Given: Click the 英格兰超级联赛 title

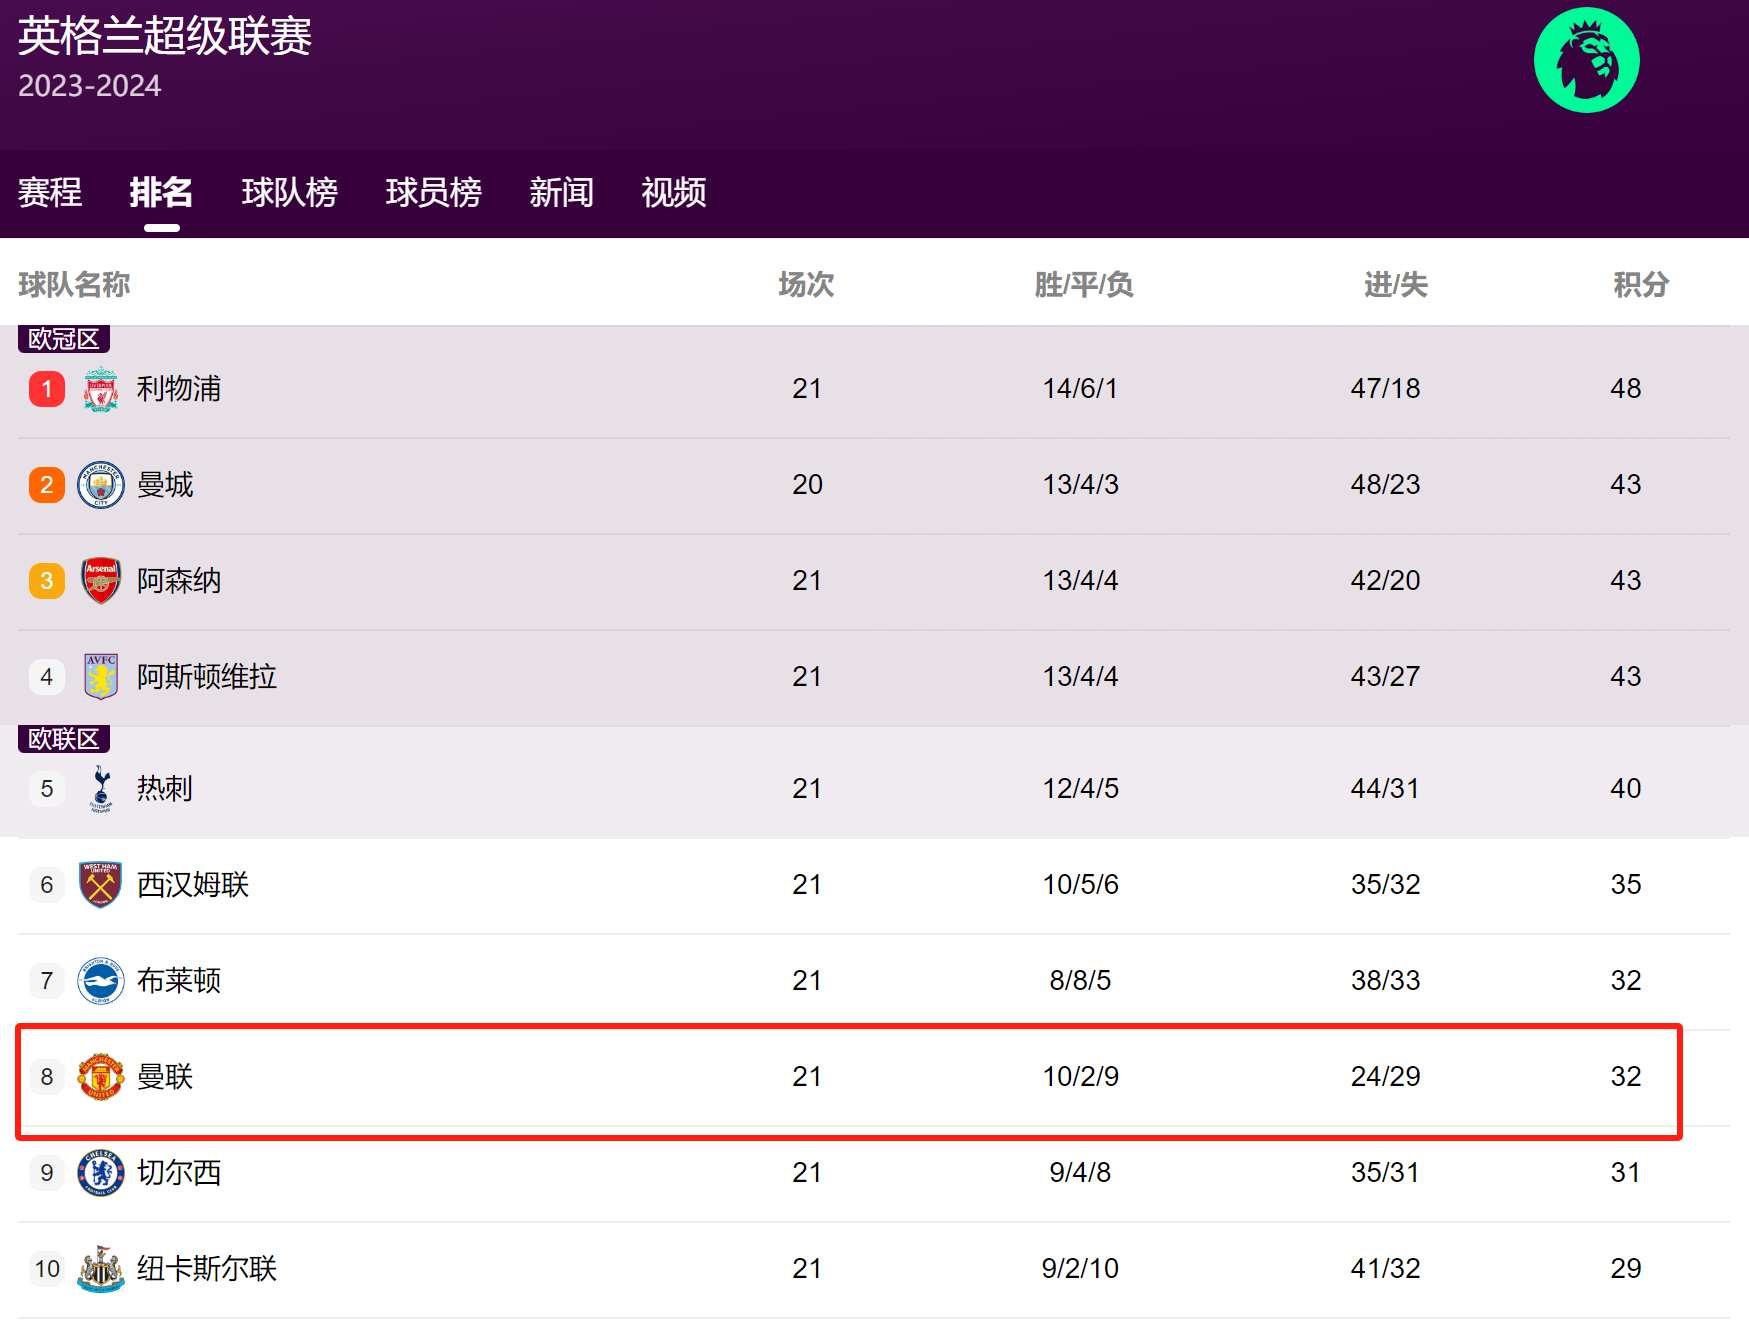Looking at the screenshot, I should [165, 37].
